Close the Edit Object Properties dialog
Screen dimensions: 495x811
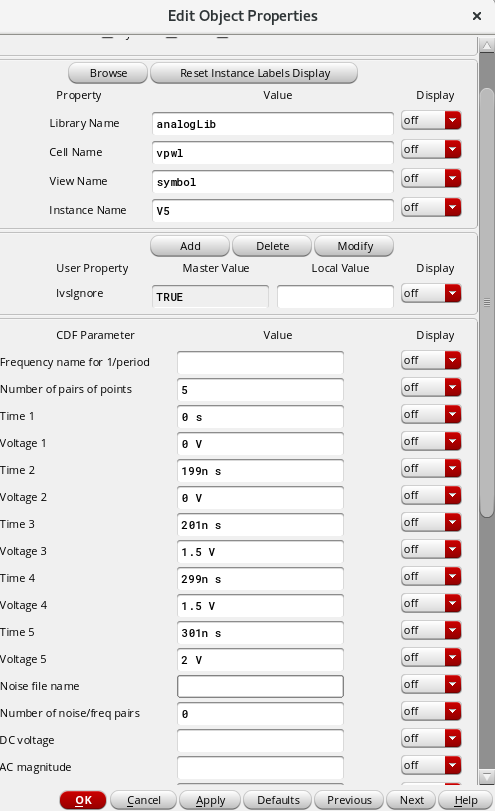coord(477,16)
